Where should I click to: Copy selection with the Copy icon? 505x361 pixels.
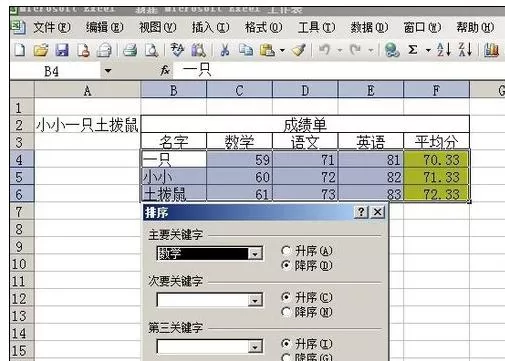(246, 50)
